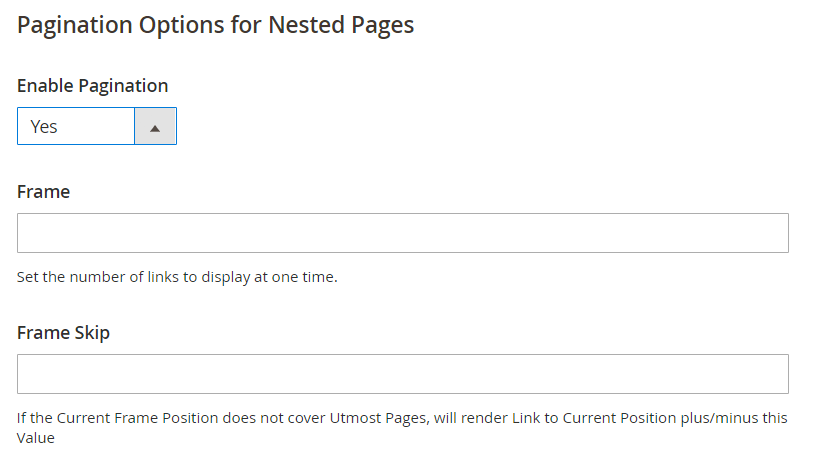This screenshot has height=468, width=823.
Task: Click the word Pagination in the section heading
Action: [74, 25]
